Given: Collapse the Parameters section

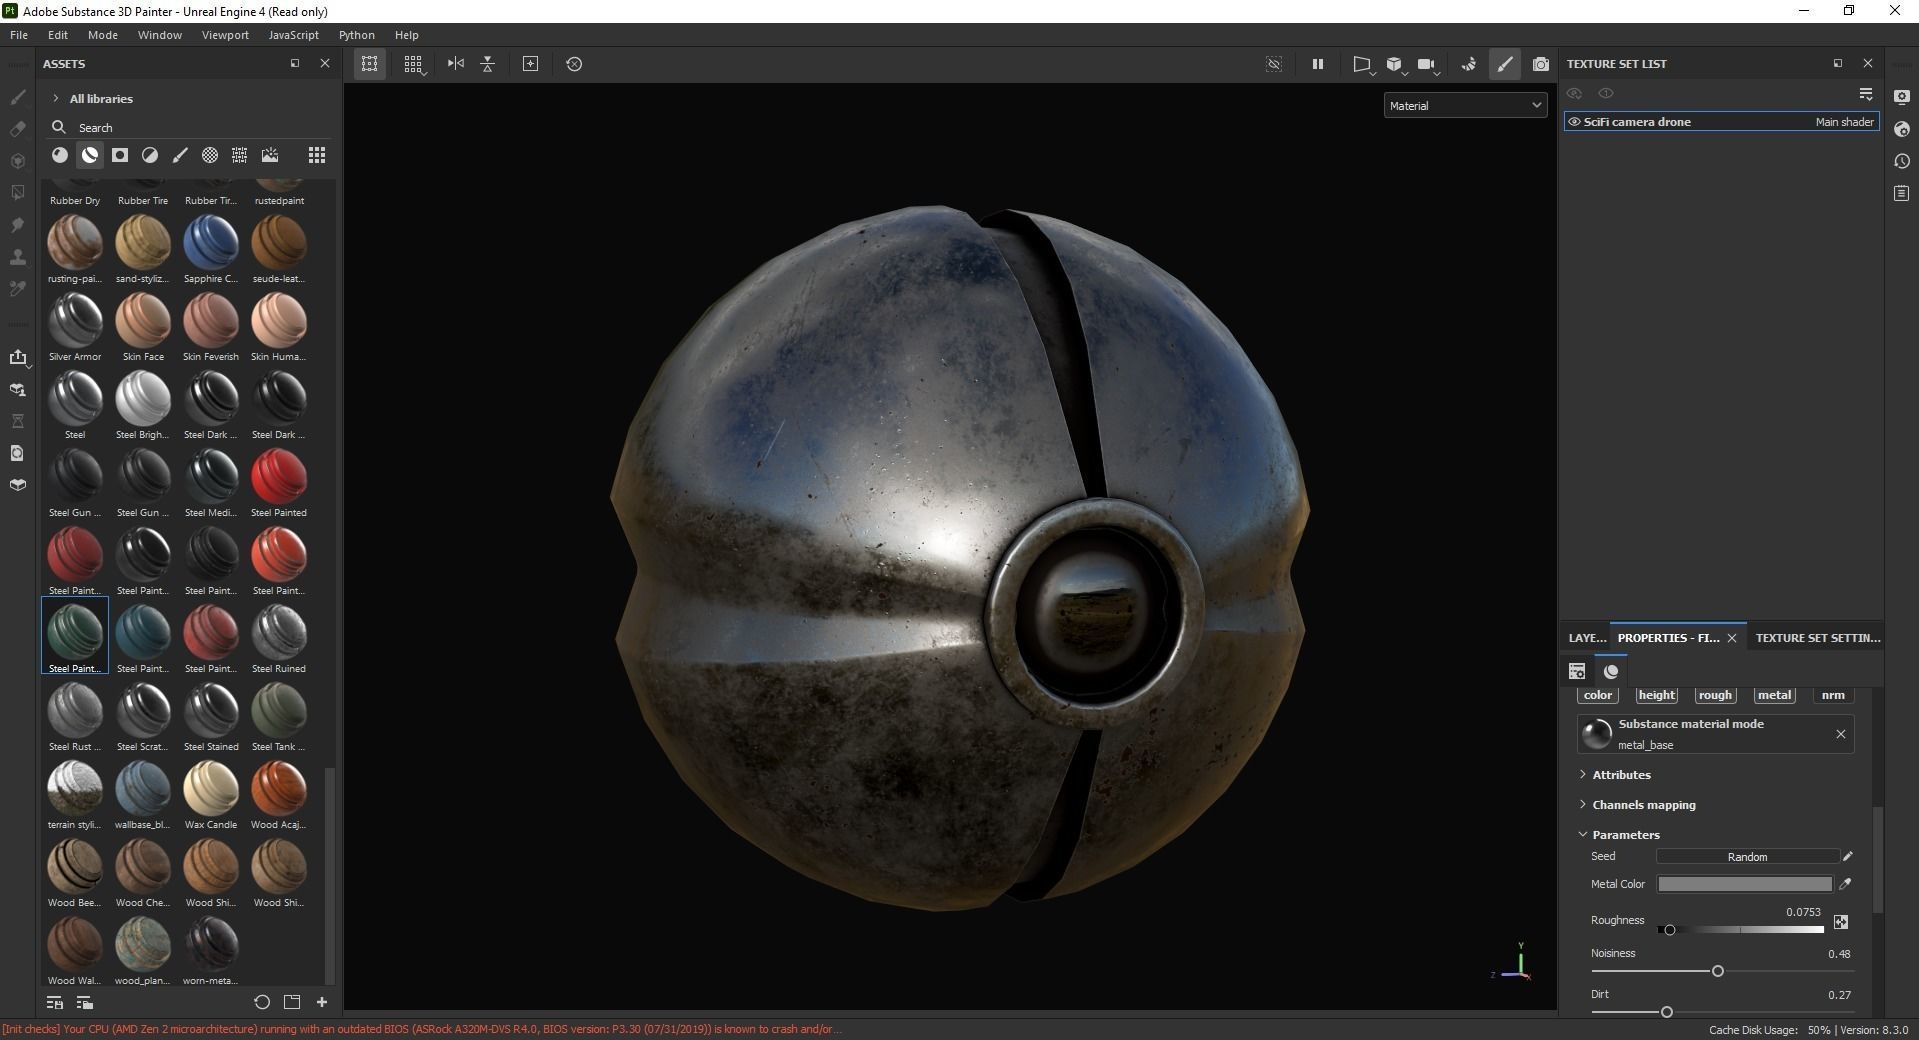Looking at the screenshot, I should tap(1583, 835).
